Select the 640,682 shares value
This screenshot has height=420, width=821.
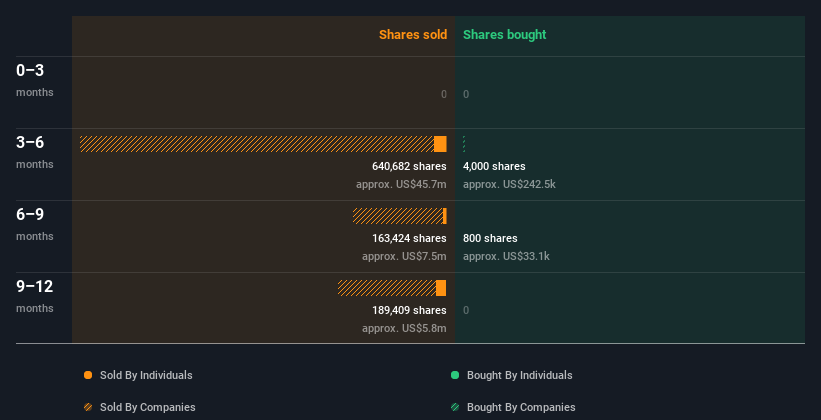[x=409, y=166]
